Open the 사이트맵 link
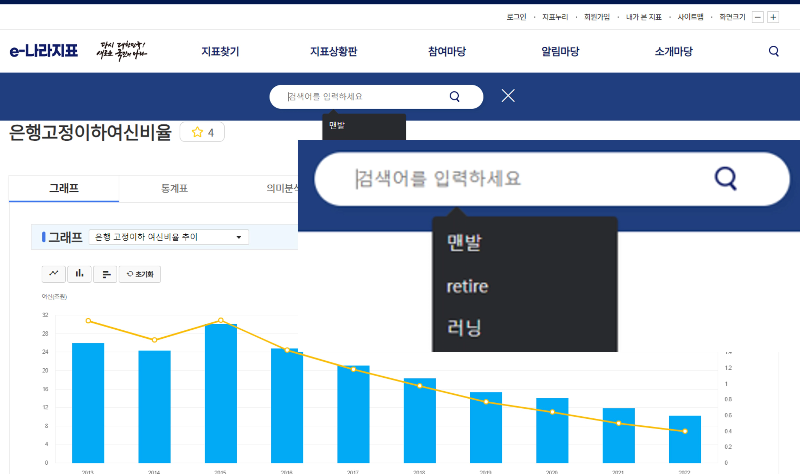This screenshot has width=800, height=474. tap(690, 17)
